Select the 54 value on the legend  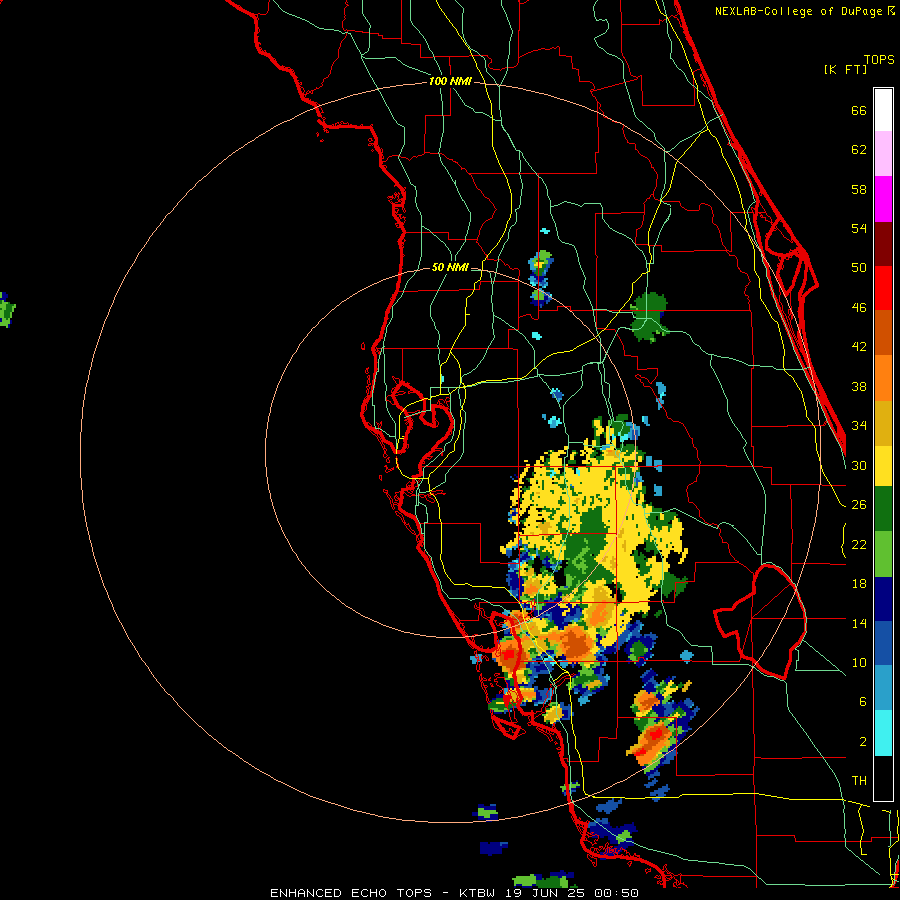pyautogui.click(x=859, y=228)
